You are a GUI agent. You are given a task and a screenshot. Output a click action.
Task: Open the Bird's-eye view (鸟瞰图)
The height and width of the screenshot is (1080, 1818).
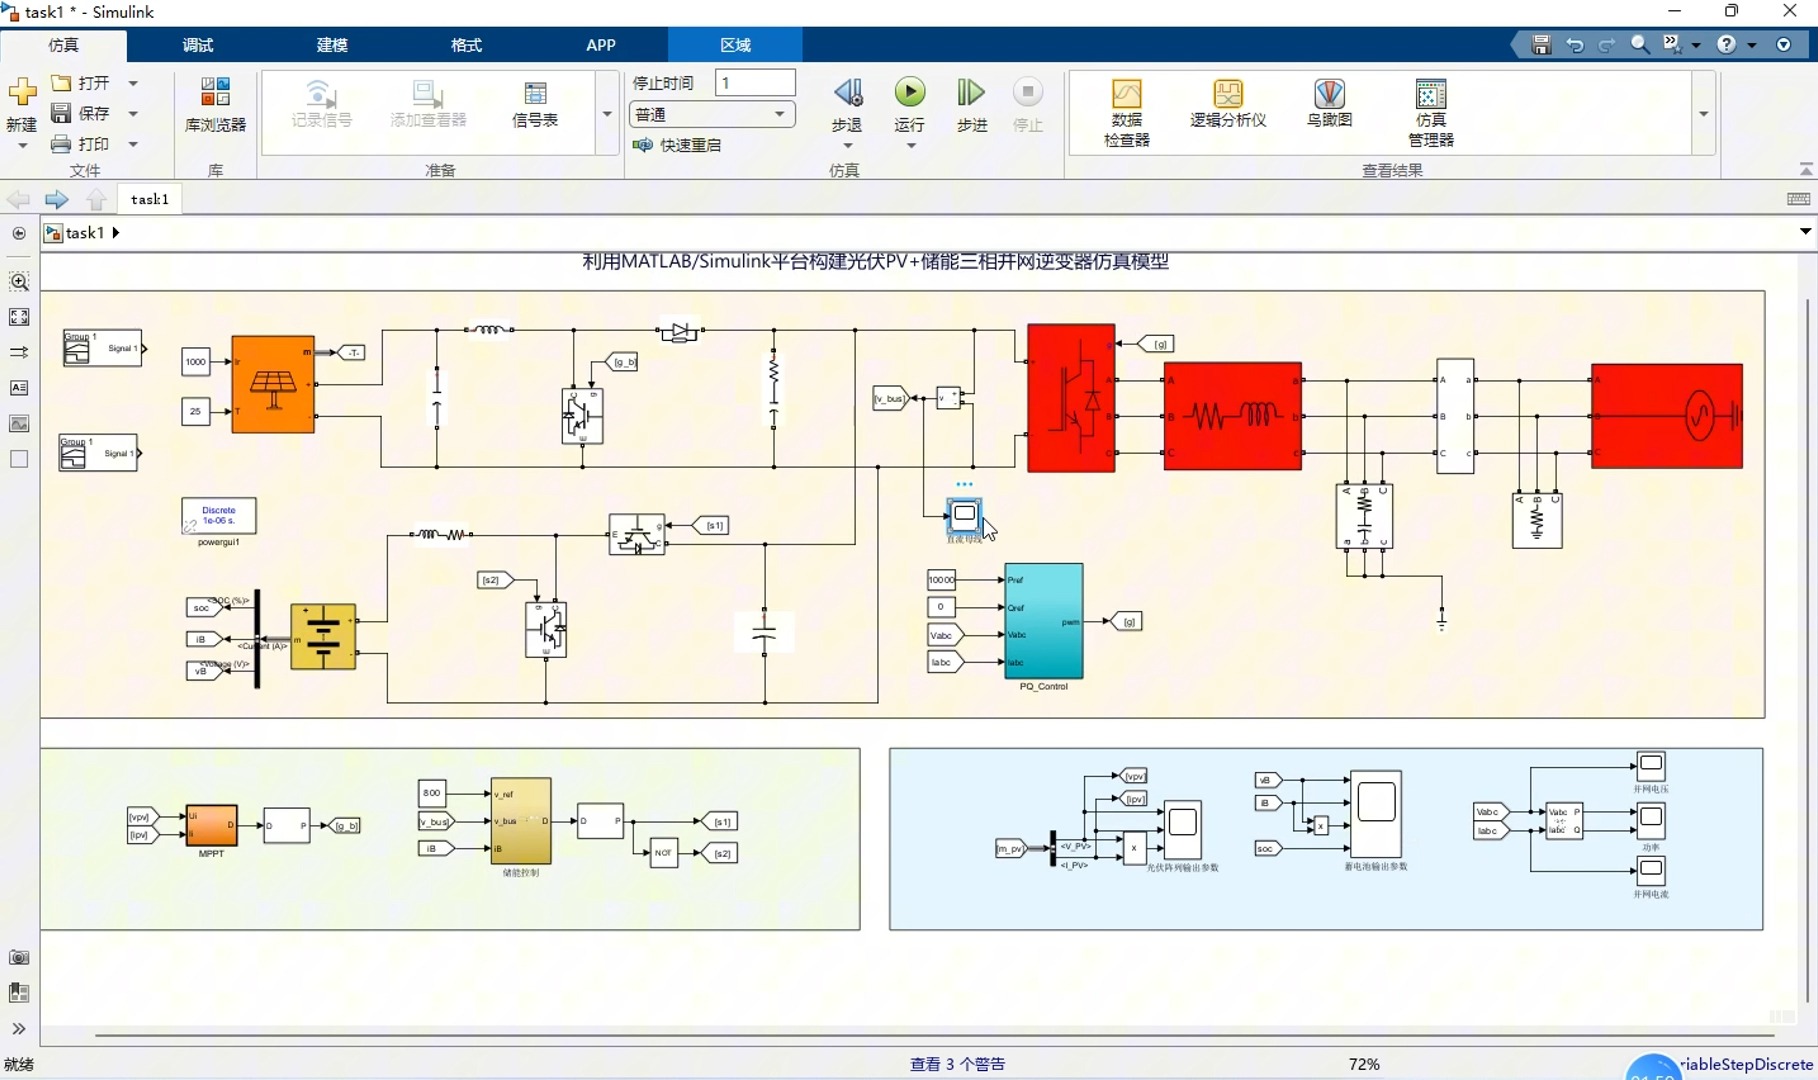point(1329,105)
